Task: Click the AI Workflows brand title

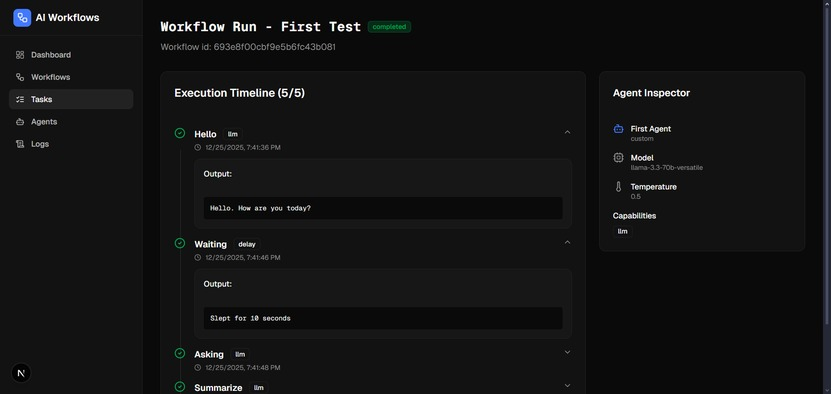Action: click(x=67, y=17)
